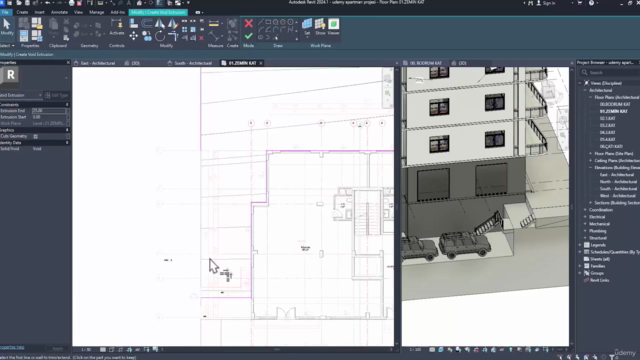Screen dimensions: 640x360
Task: Click the 1:50 view scale in the status bar
Action: pyautogui.click(x=86, y=350)
